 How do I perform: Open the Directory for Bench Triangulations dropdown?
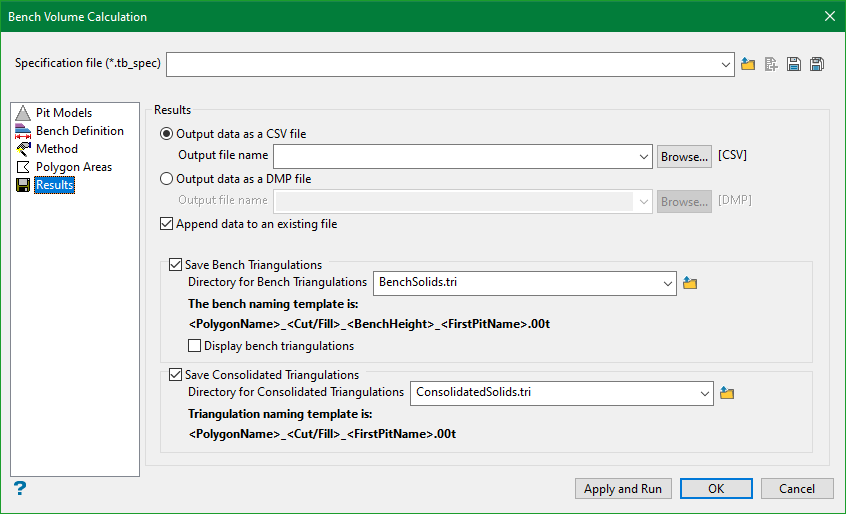667,283
